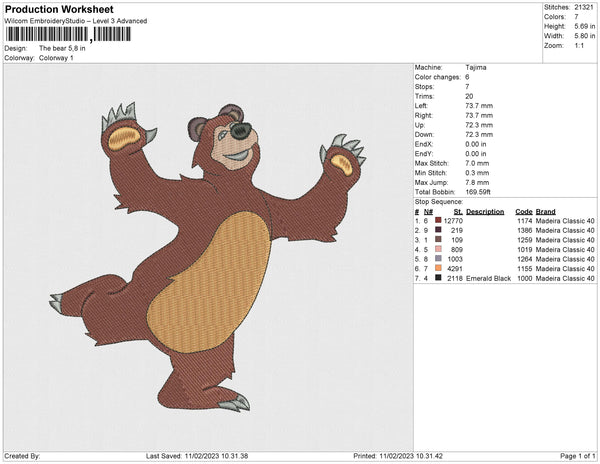
Task: Click the Total Bobbin value '169.59ft'
Action: (x=478, y=192)
